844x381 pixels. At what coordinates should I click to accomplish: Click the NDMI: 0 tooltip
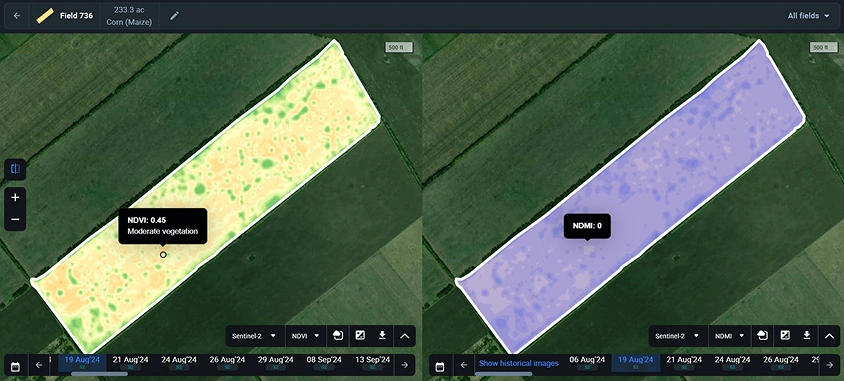click(x=587, y=226)
